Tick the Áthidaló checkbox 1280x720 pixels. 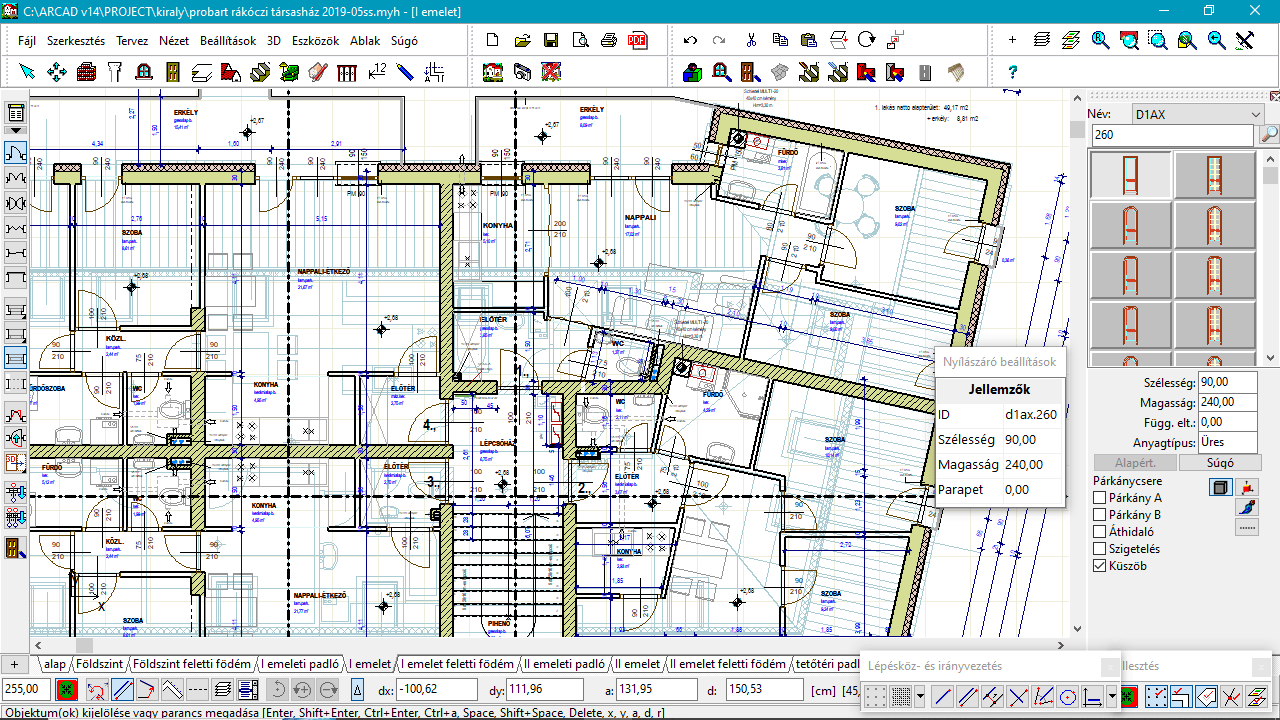click(1100, 532)
